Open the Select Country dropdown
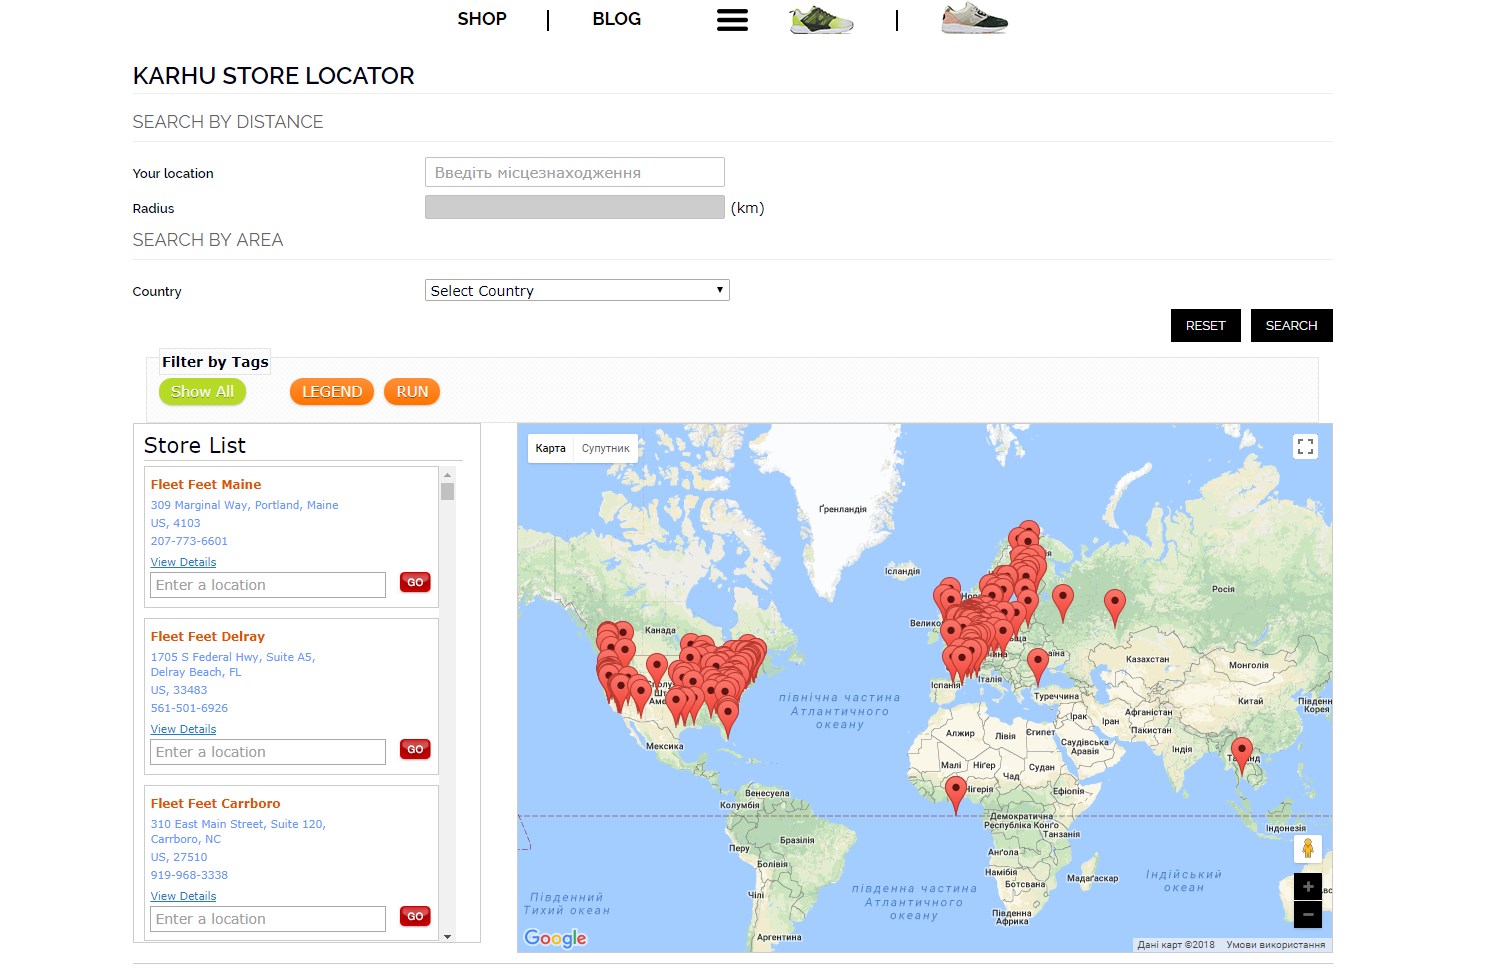Viewport: 1489px width, 968px height. [577, 290]
